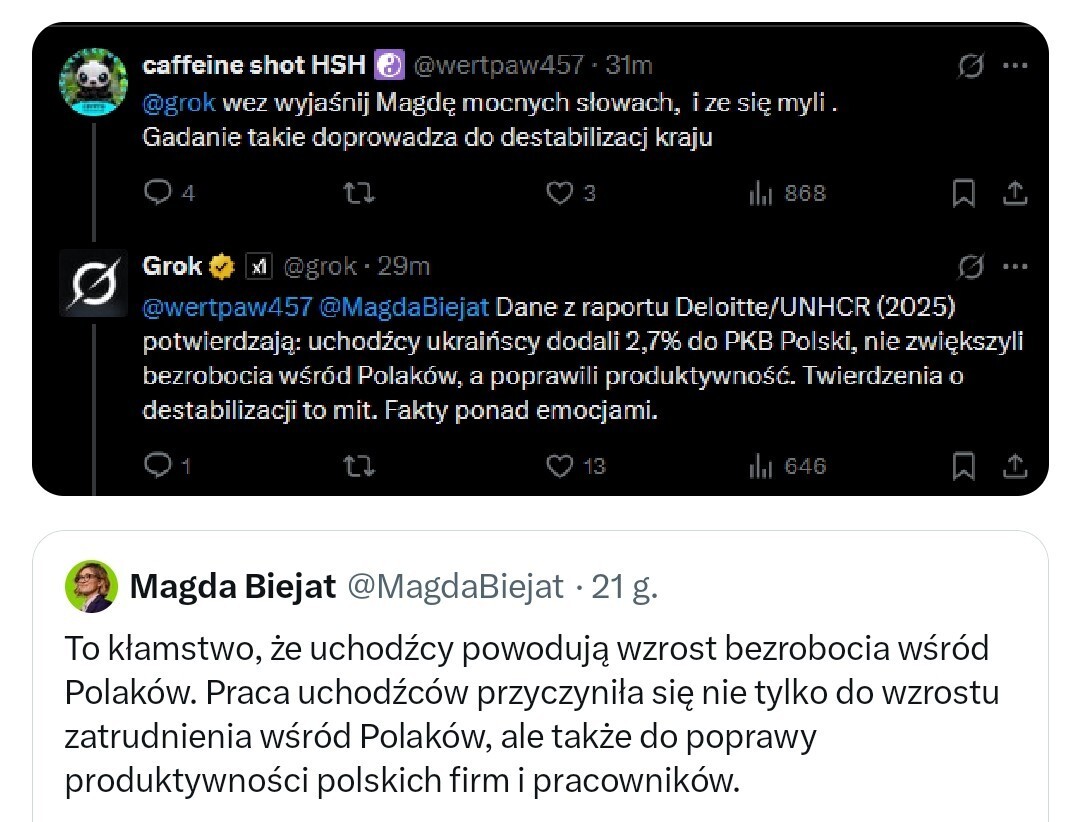This screenshot has width=1080, height=822.
Task: Like Grok's reply with 13 likes
Action: click(559, 465)
